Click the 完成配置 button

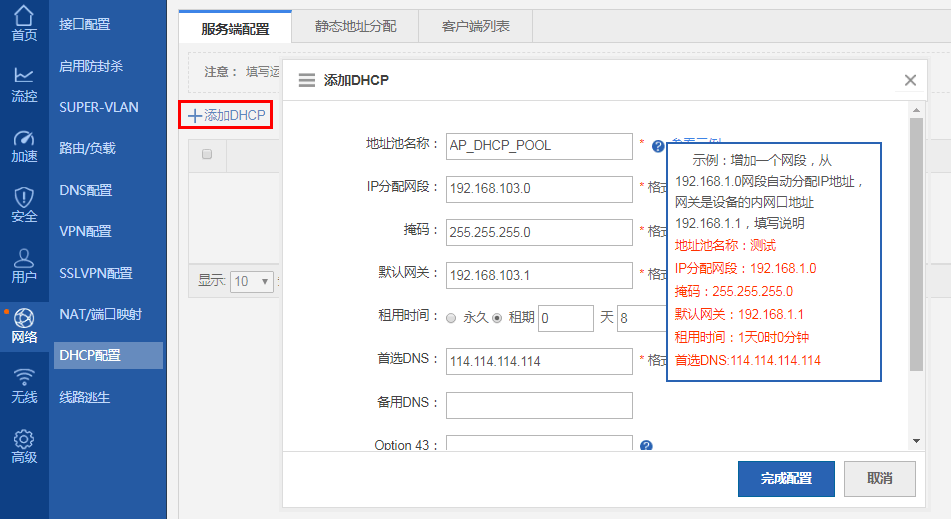(785, 479)
